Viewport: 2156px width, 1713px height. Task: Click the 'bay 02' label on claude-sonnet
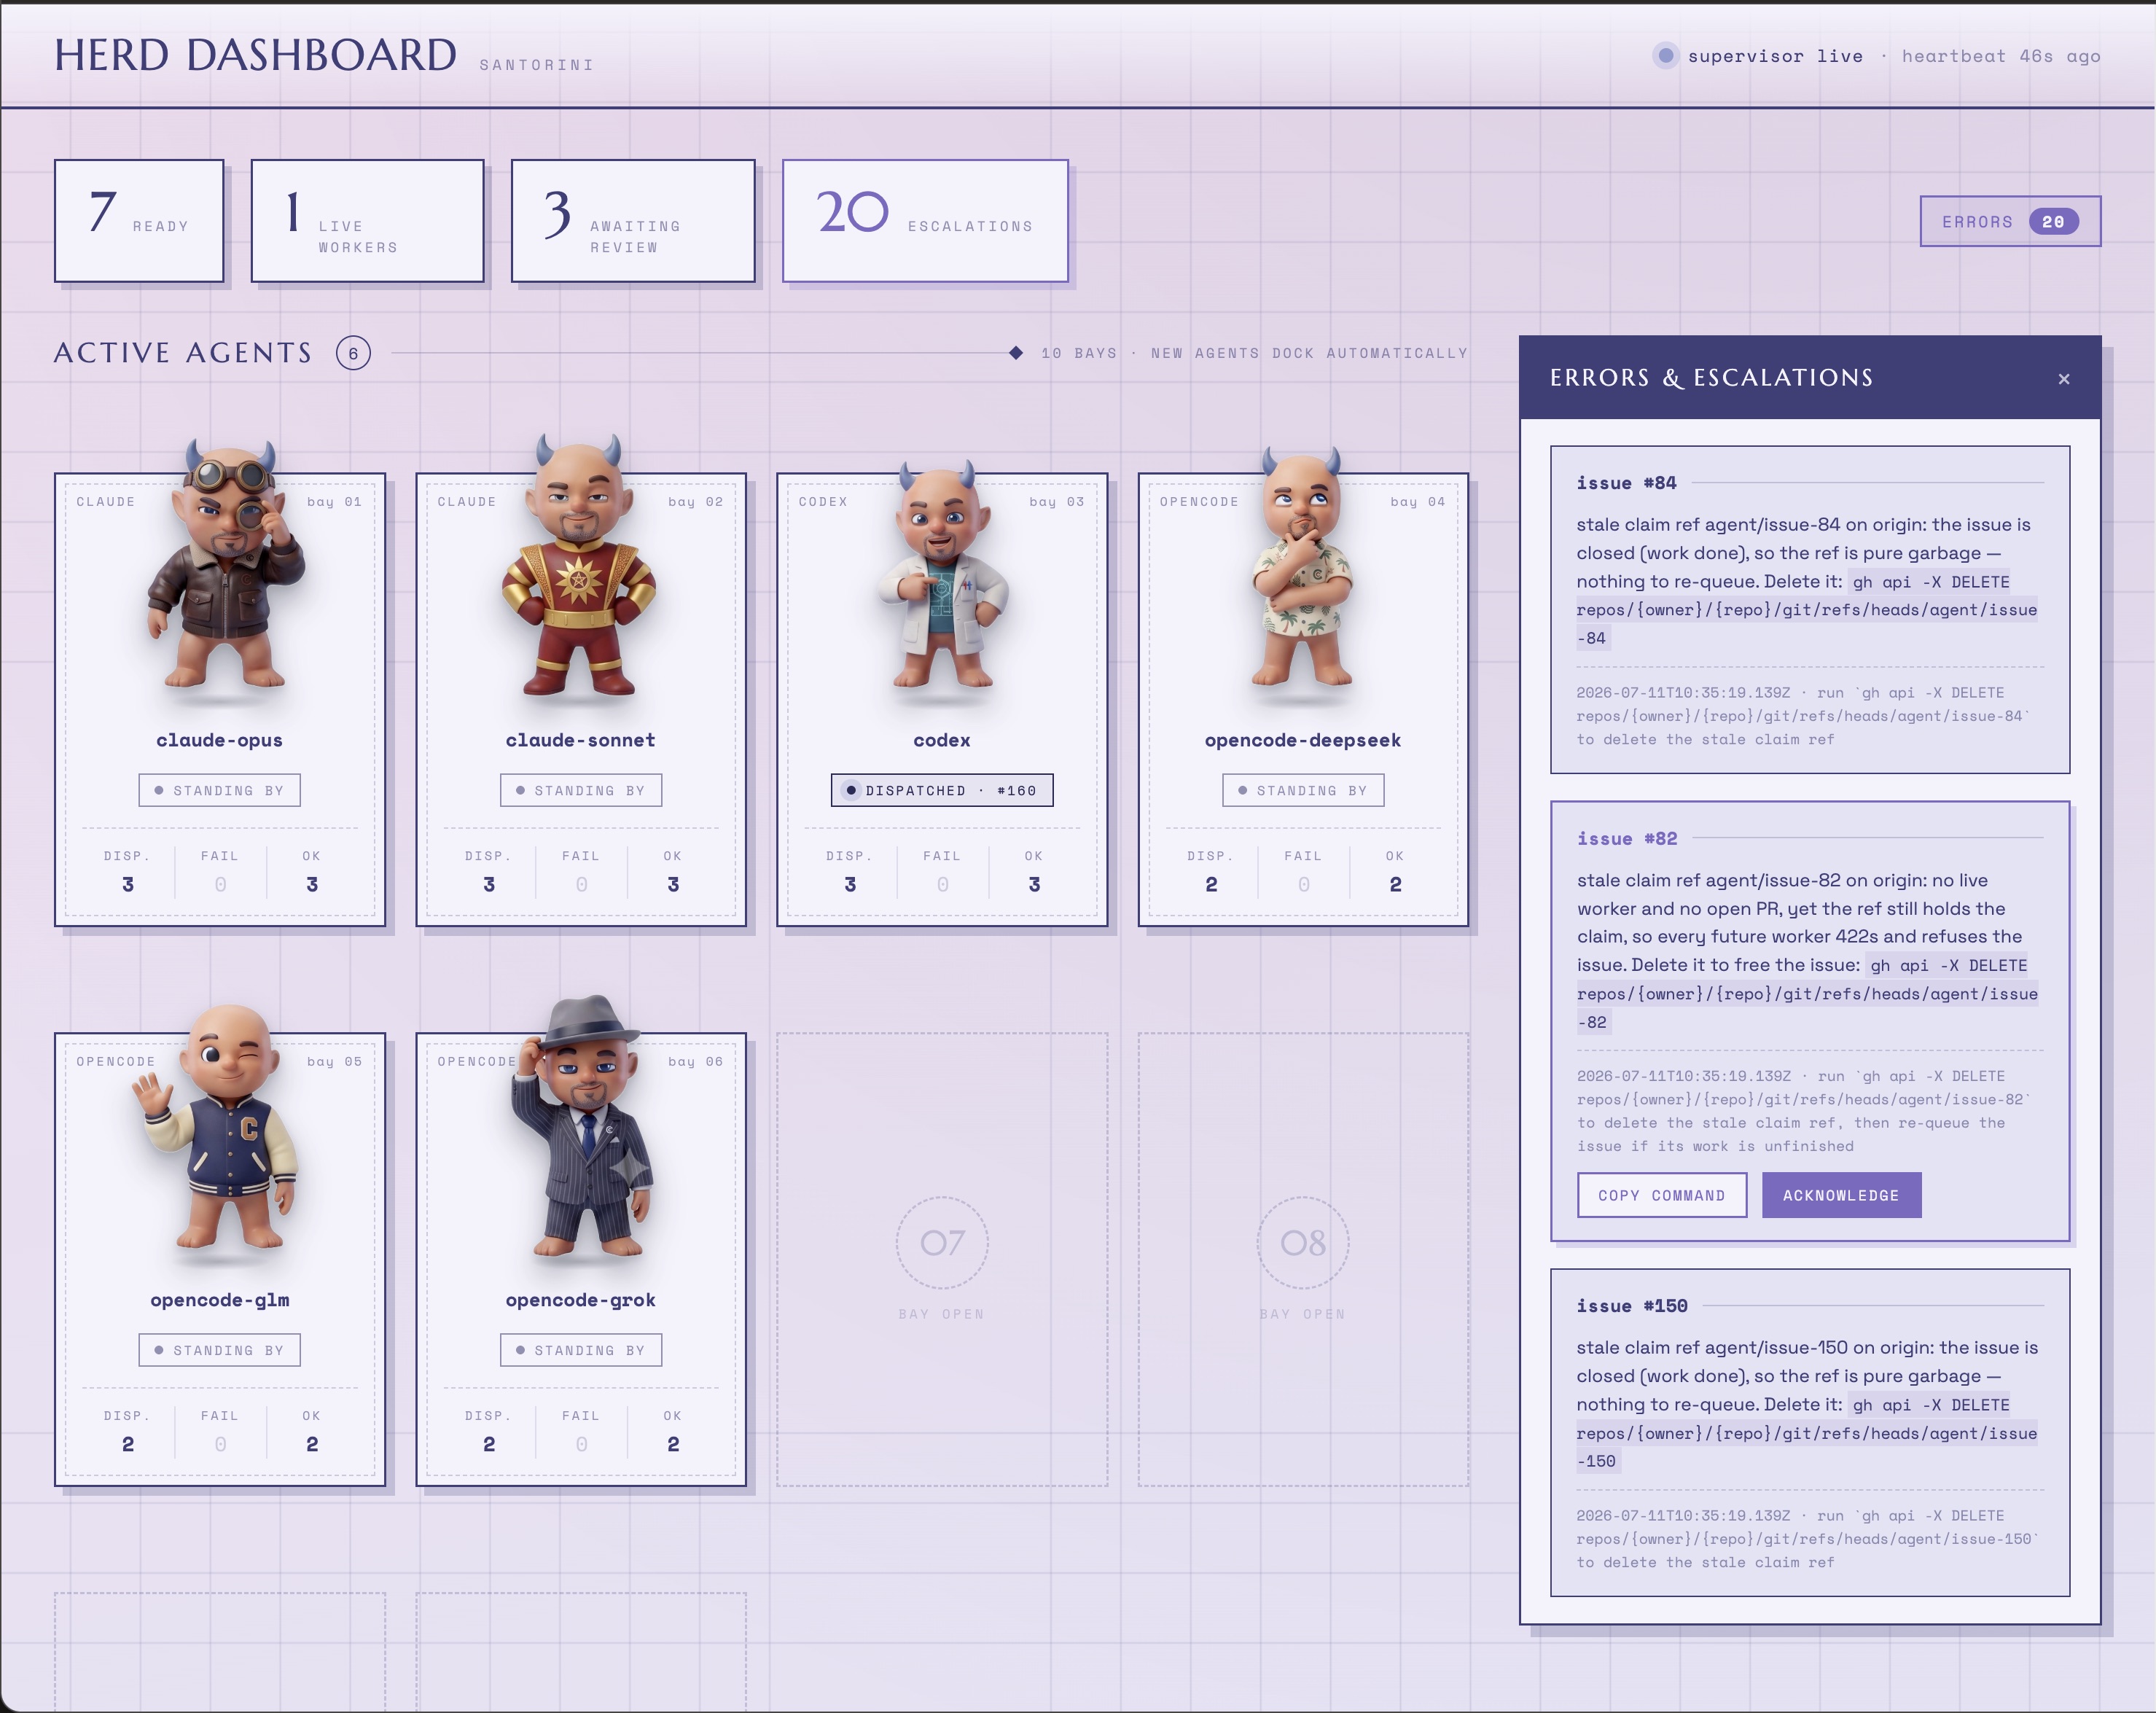(695, 501)
